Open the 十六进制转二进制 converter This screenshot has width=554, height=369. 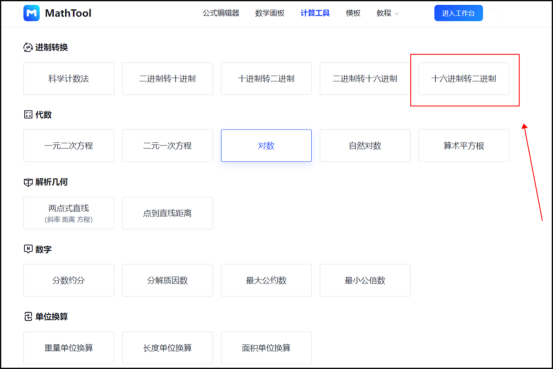[464, 78]
